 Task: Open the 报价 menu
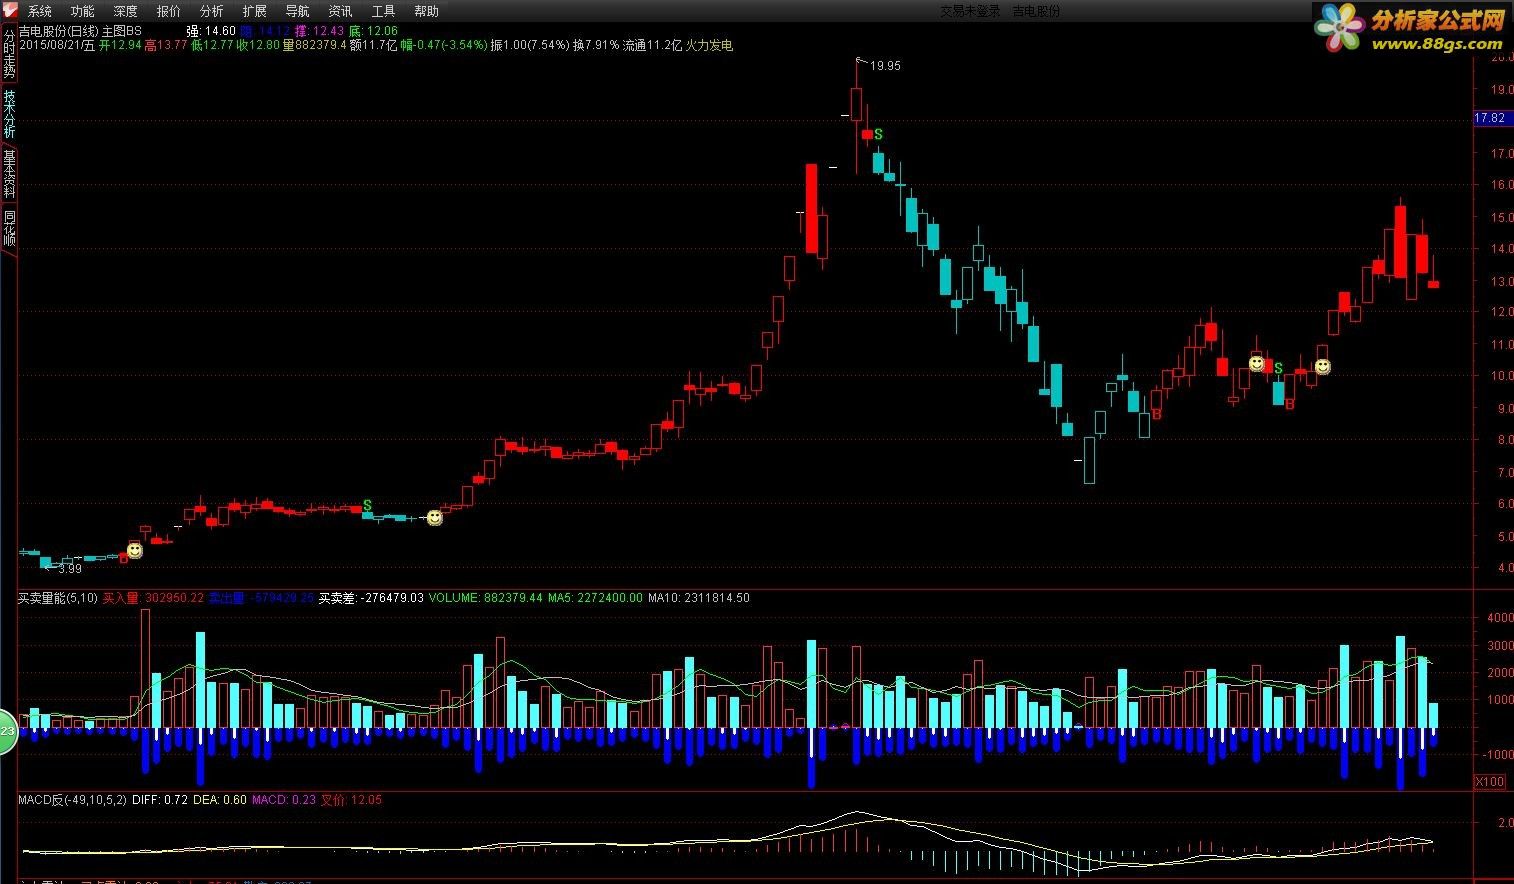click(169, 11)
